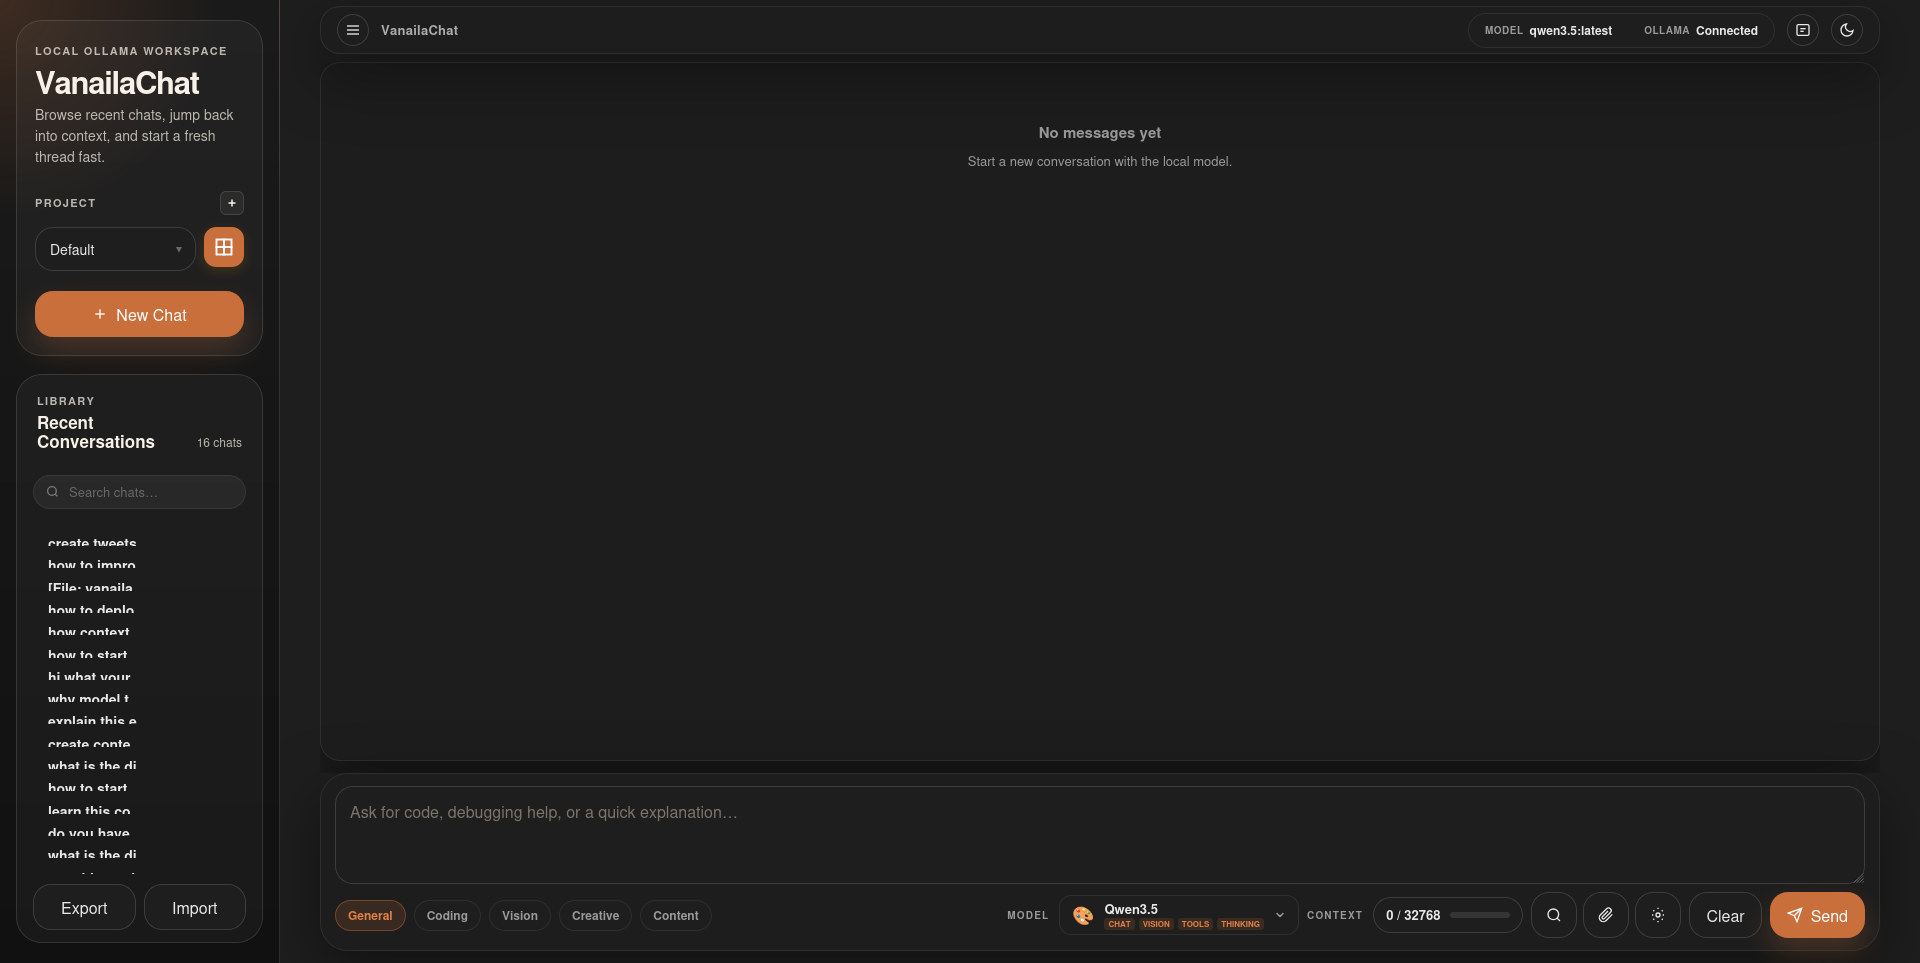Open the "how to impro" conversation
1920x963 pixels.
[x=92, y=565]
